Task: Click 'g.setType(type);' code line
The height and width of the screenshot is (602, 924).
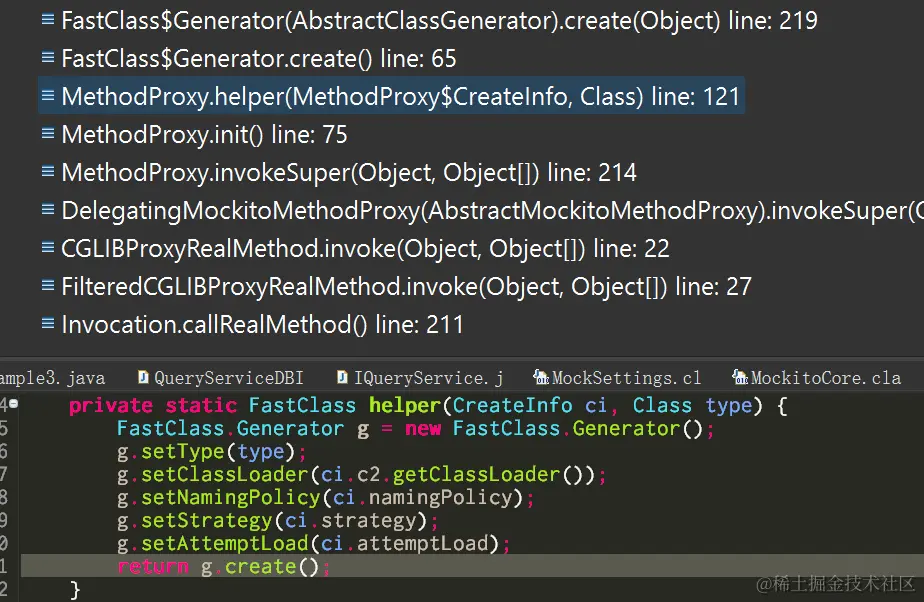Action: [x=212, y=452]
